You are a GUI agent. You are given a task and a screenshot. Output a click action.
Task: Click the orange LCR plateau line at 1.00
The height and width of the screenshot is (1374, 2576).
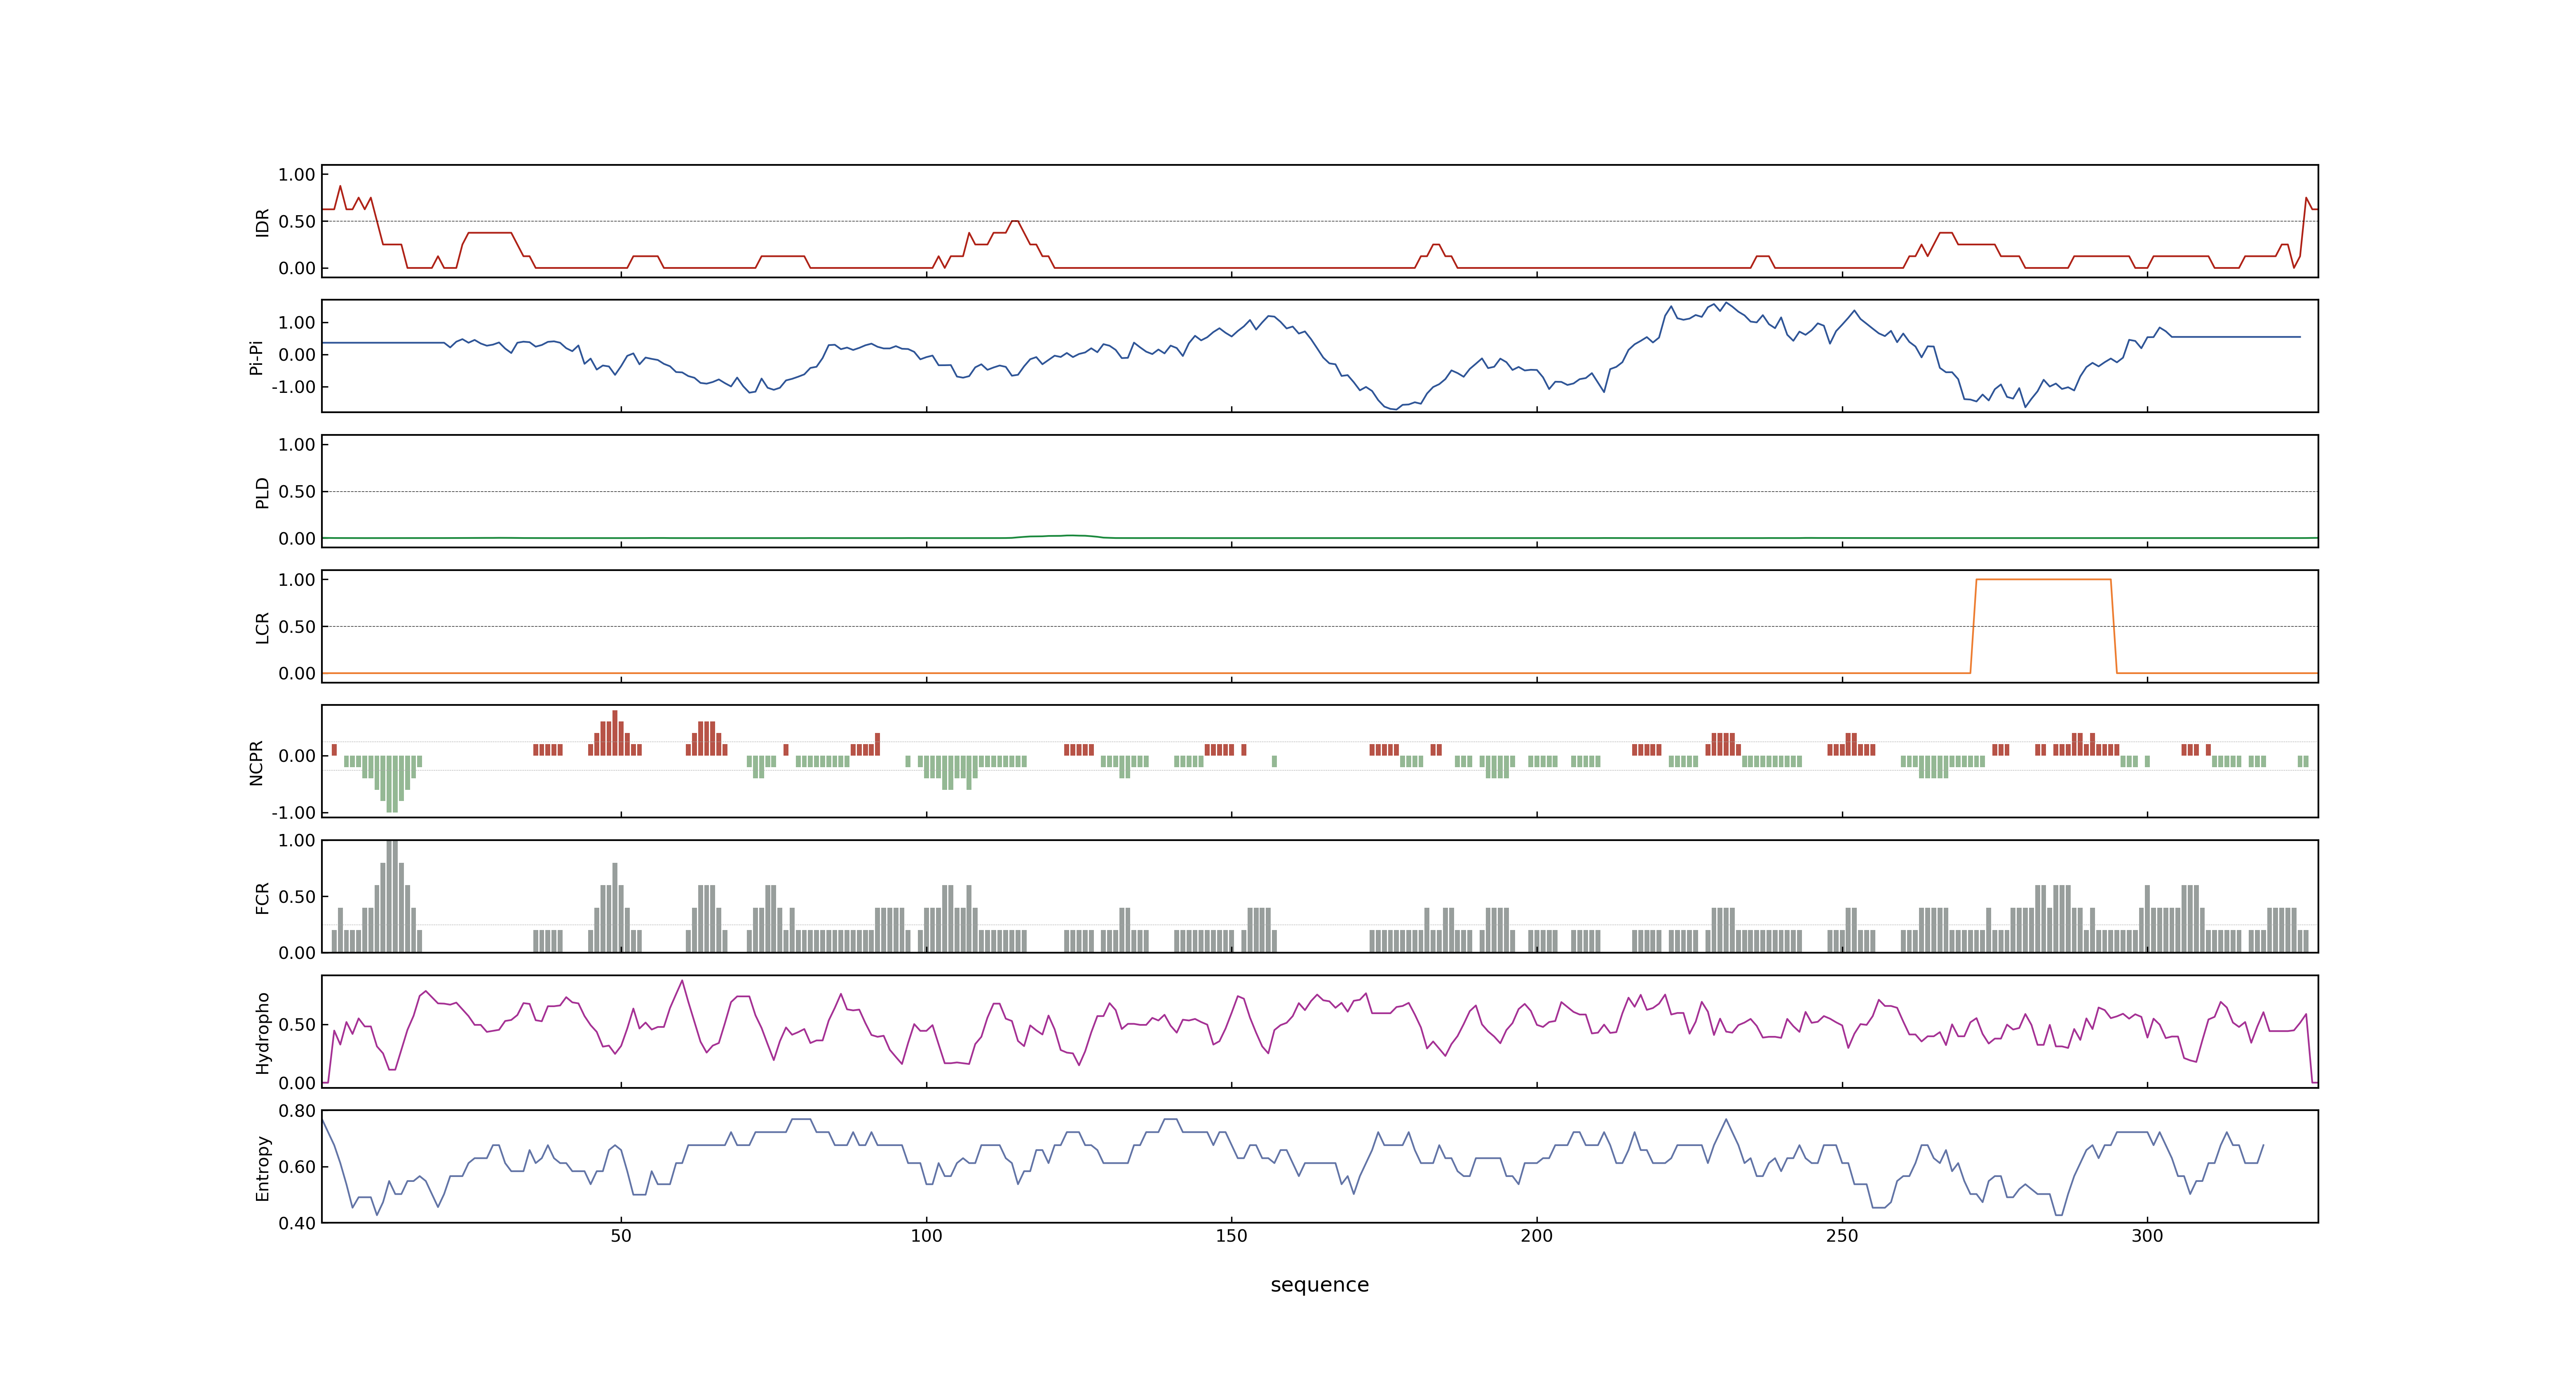click(2043, 579)
